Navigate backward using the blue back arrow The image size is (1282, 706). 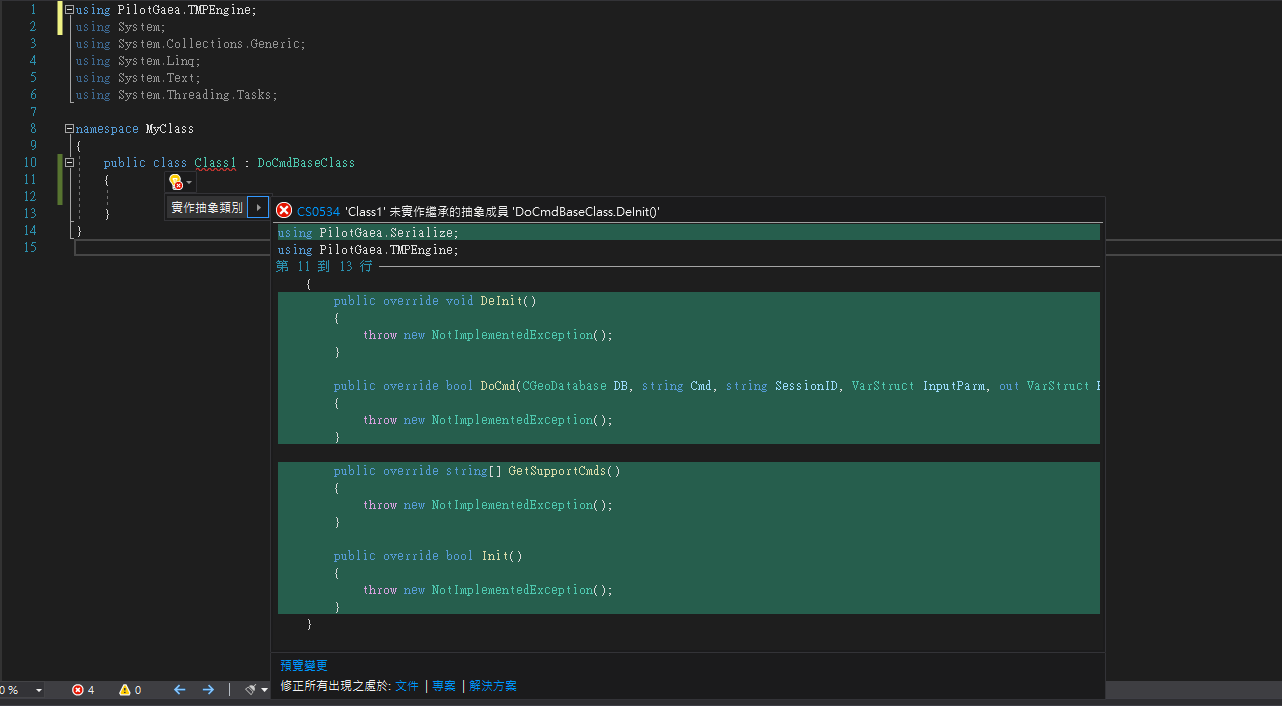tap(178, 689)
